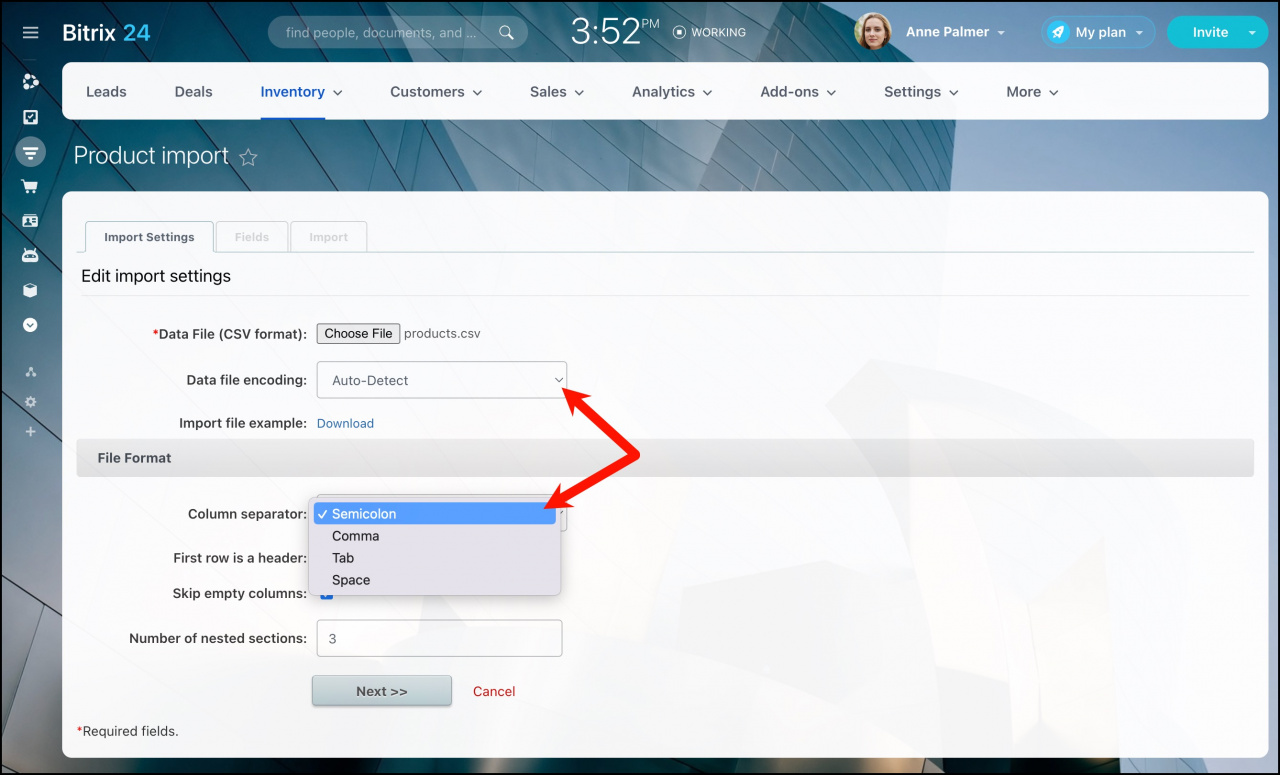
Task: Open the Customers menu
Action: (436, 91)
